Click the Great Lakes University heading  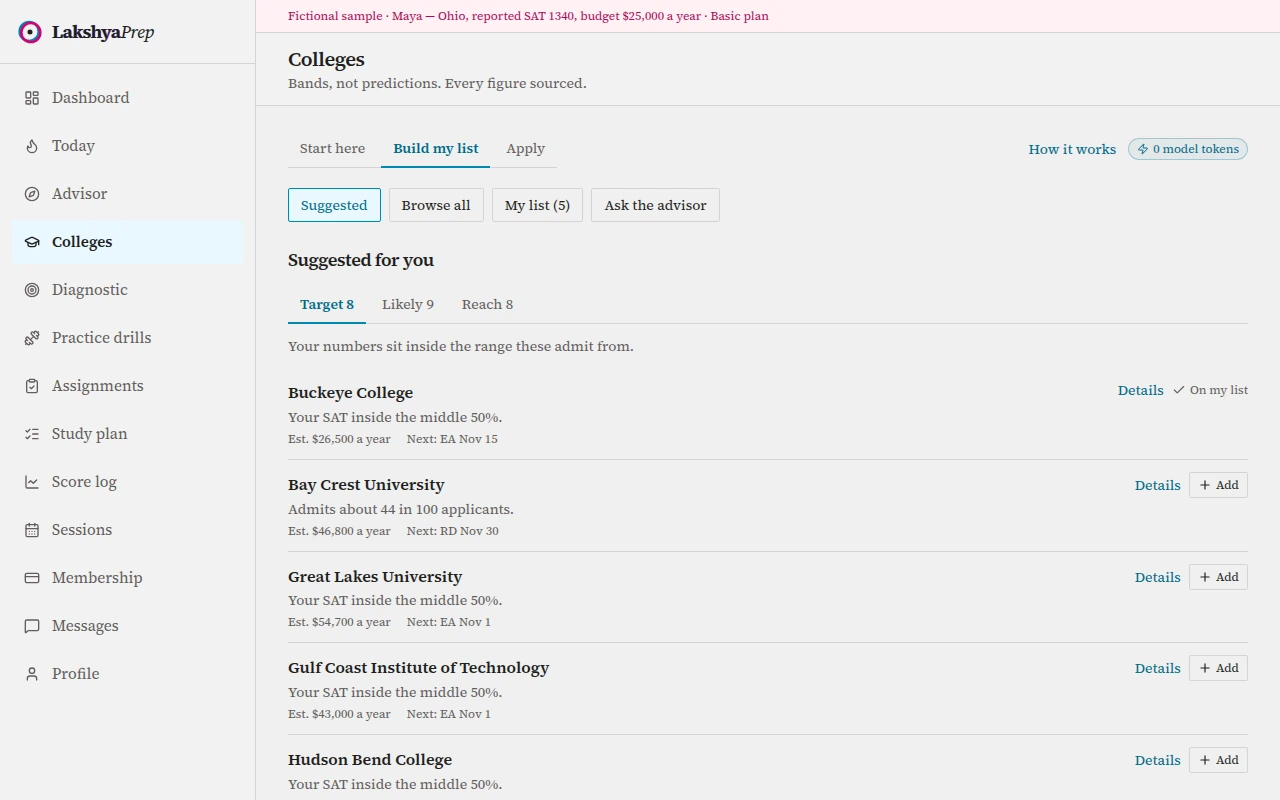pos(375,577)
